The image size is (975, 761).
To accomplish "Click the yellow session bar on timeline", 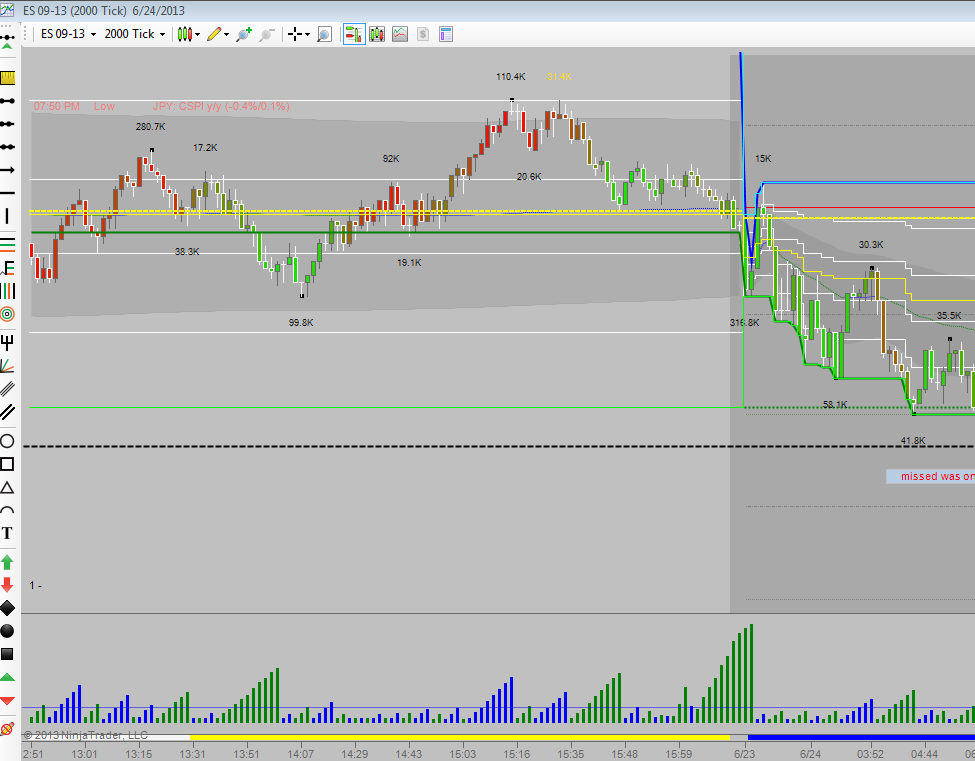I will pyautogui.click(x=460, y=737).
